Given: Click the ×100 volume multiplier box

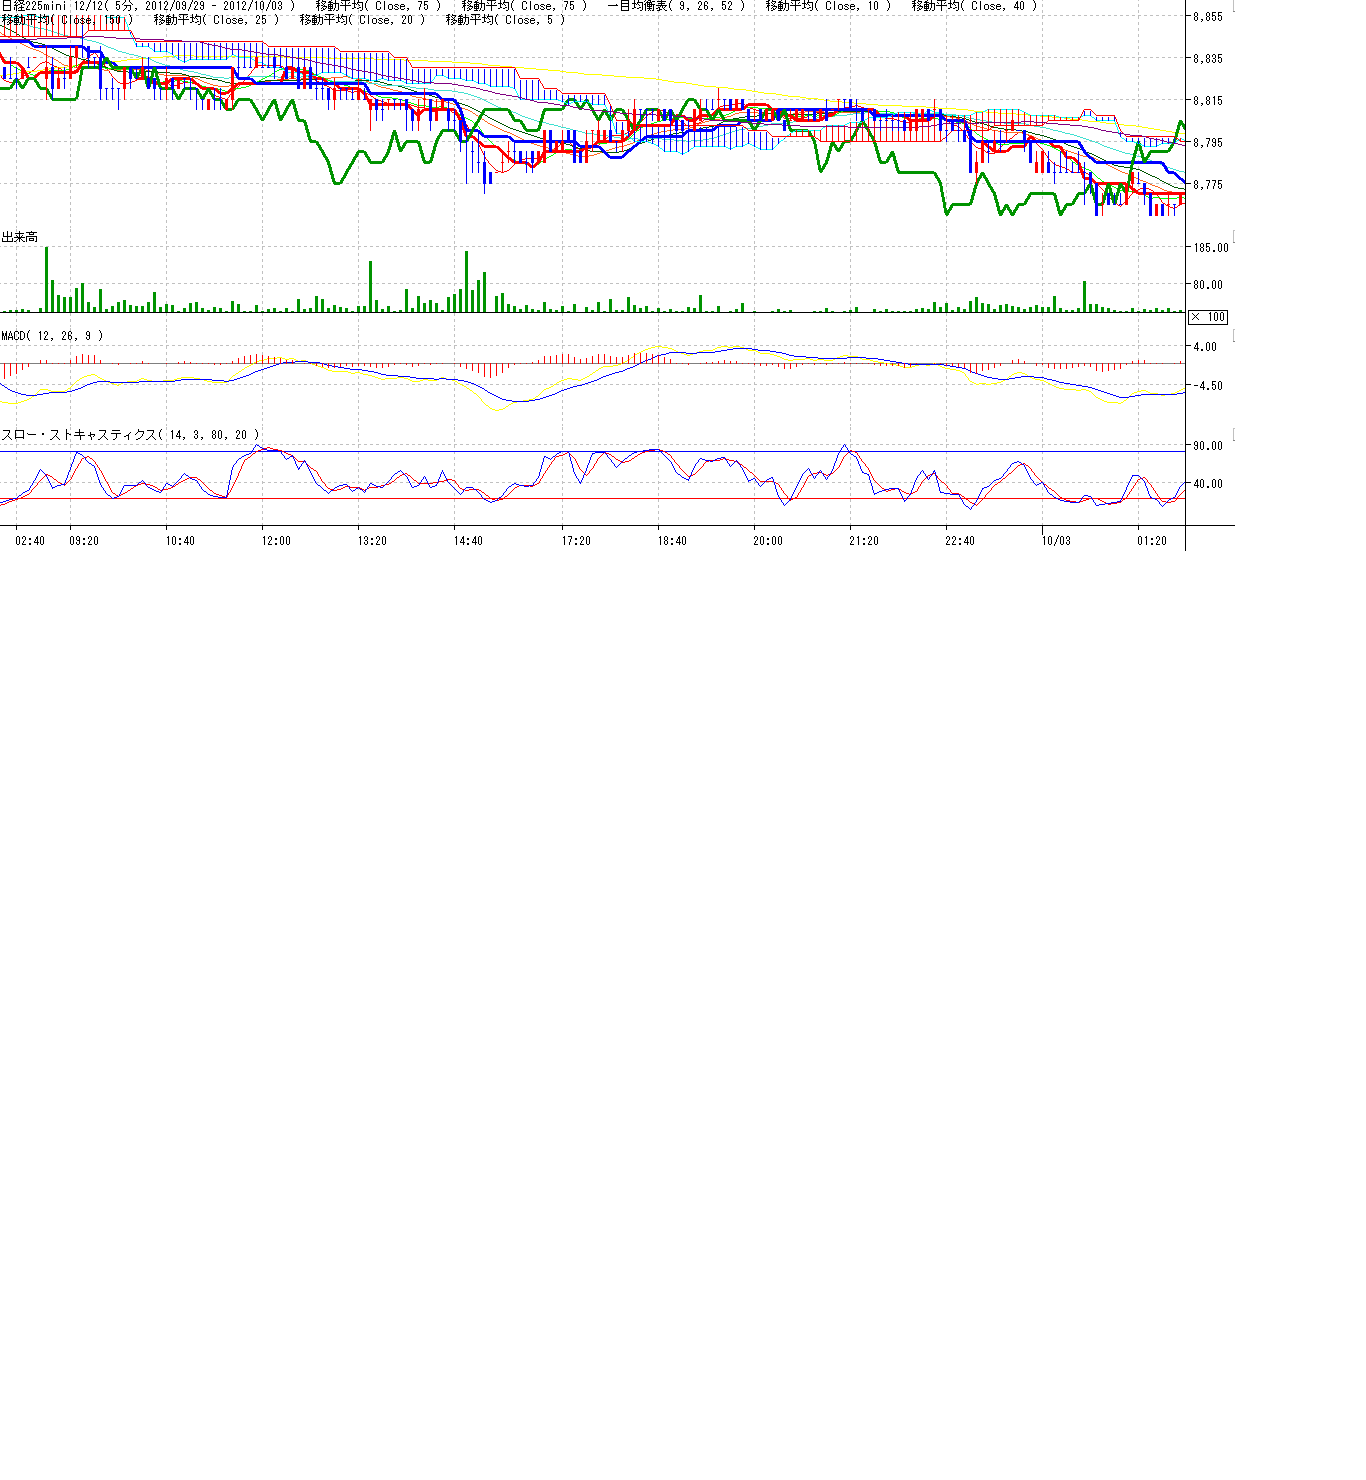Looking at the screenshot, I should [1208, 317].
